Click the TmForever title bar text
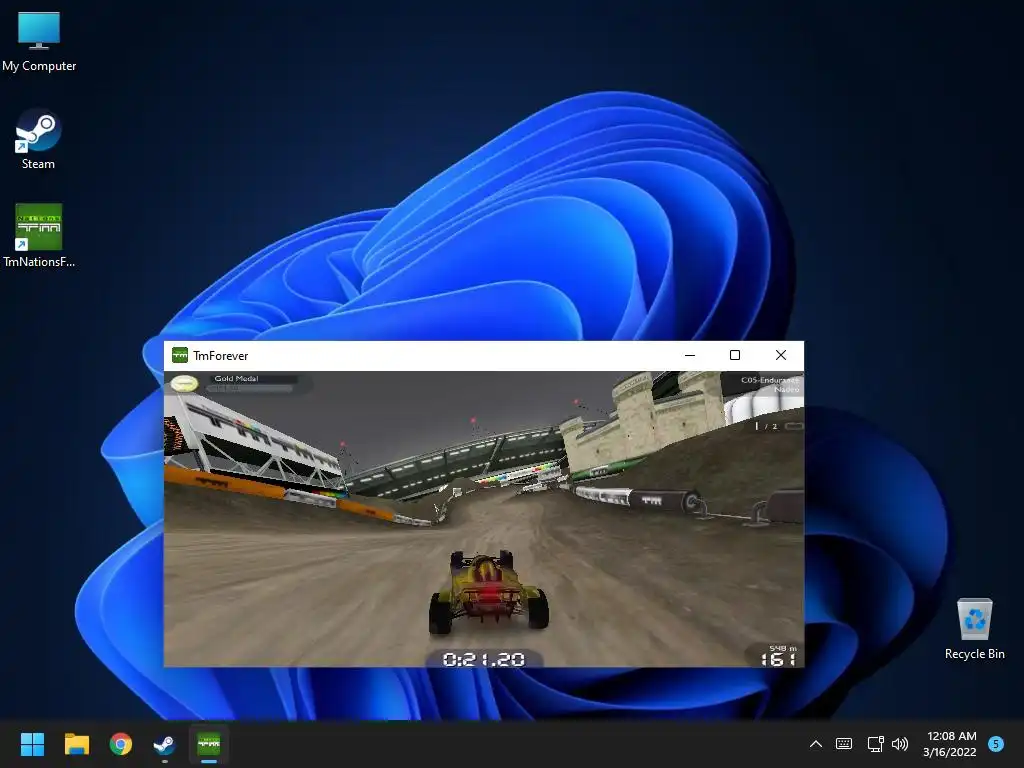Screen dimensions: 1024x768 pyautogui.click(x=221, y=356)
